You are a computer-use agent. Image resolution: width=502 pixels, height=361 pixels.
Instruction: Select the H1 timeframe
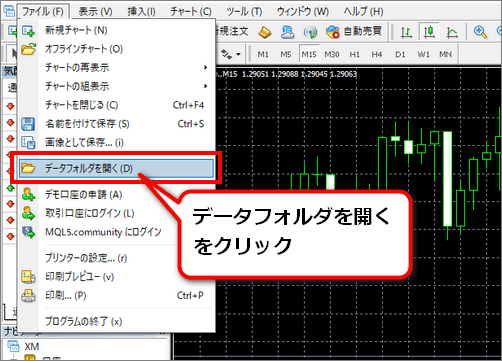pos(354,54)
